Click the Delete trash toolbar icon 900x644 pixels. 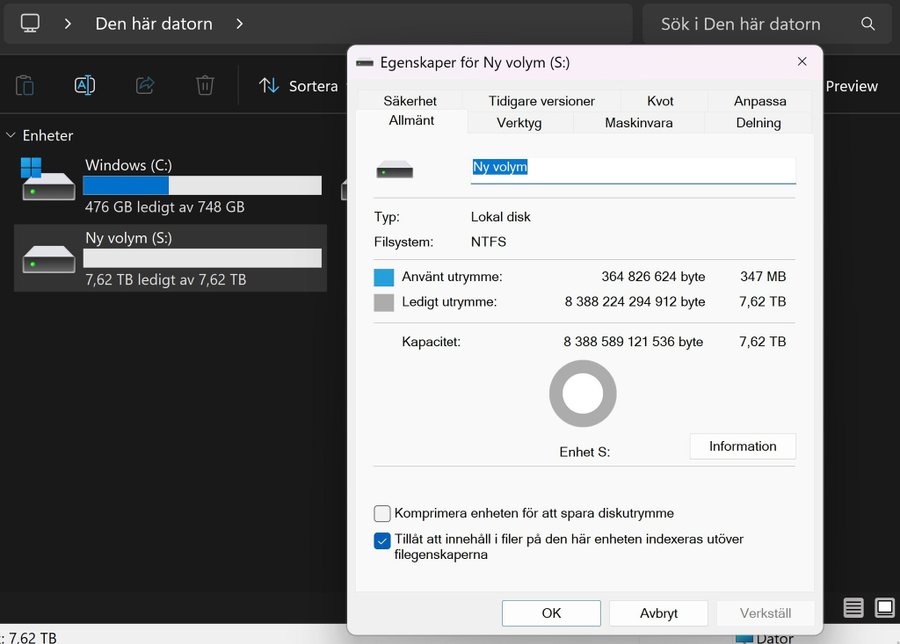tap(205, 86)
